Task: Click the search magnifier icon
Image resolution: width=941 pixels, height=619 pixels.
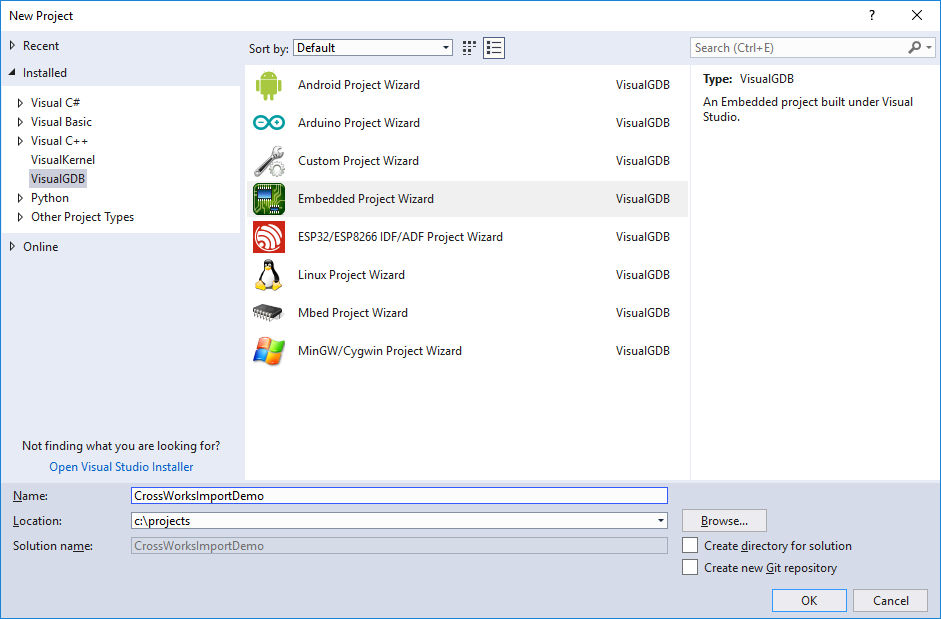Action: click(x=914, y=47)
